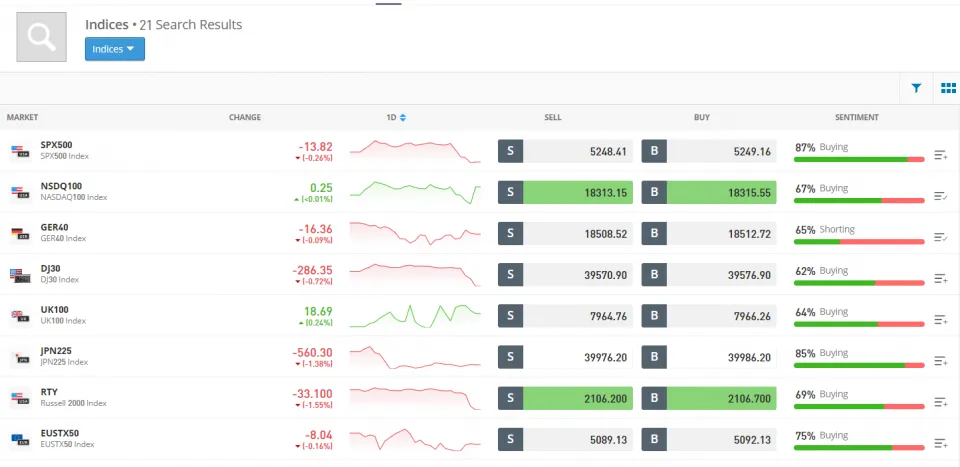This screenshot has width=960, height=467.
Task: Click the RTY flag icon
Action: point(20,398)
